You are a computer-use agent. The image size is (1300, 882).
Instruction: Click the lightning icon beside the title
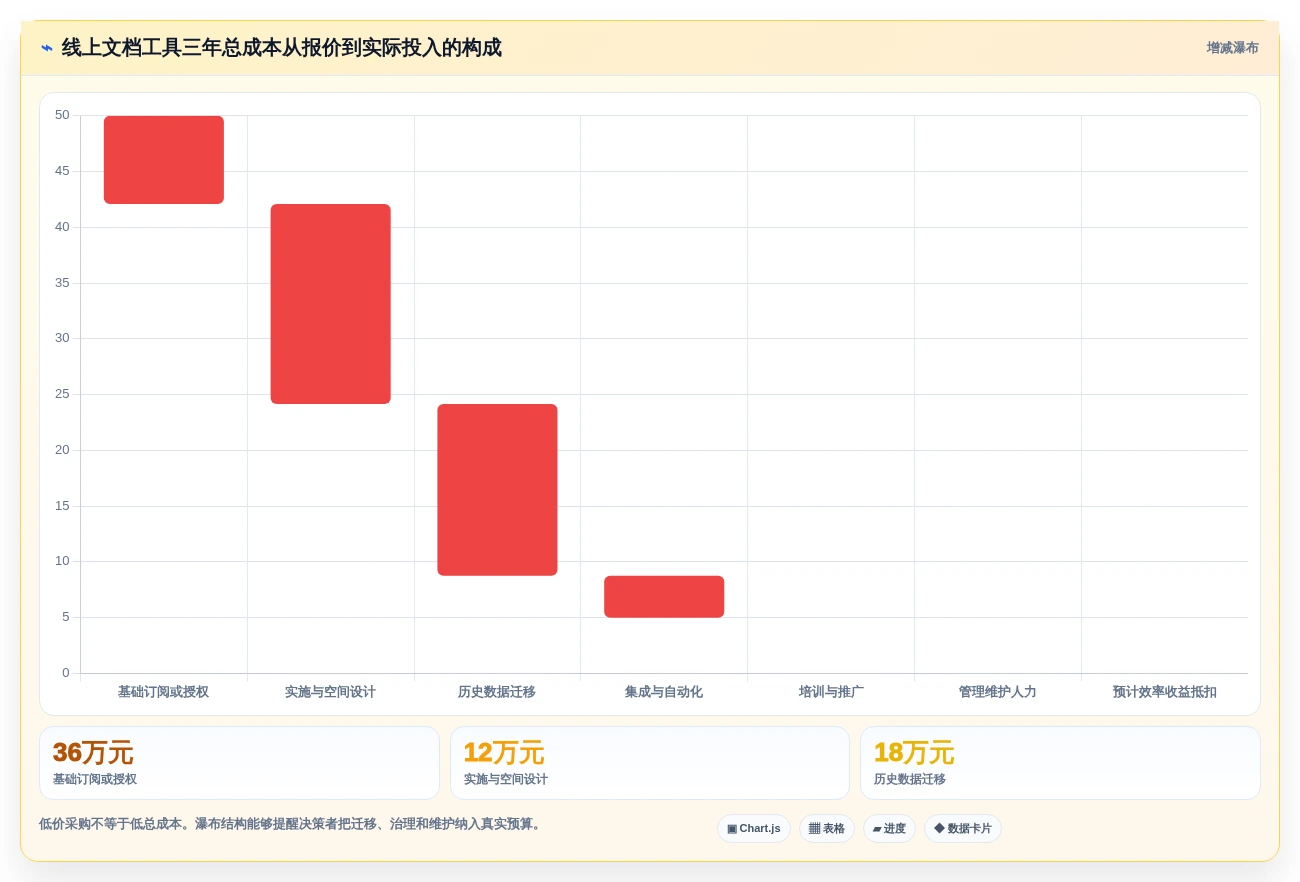click(x=47, y=48)
